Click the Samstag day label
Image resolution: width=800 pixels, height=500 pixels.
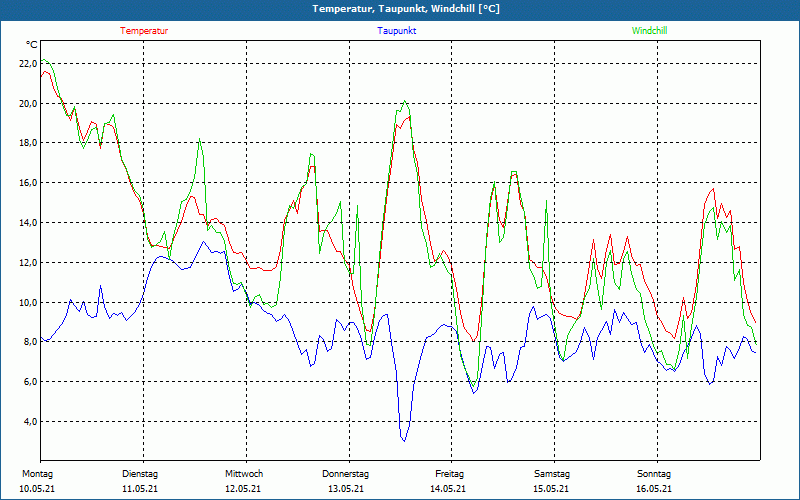tap(552, 474)
